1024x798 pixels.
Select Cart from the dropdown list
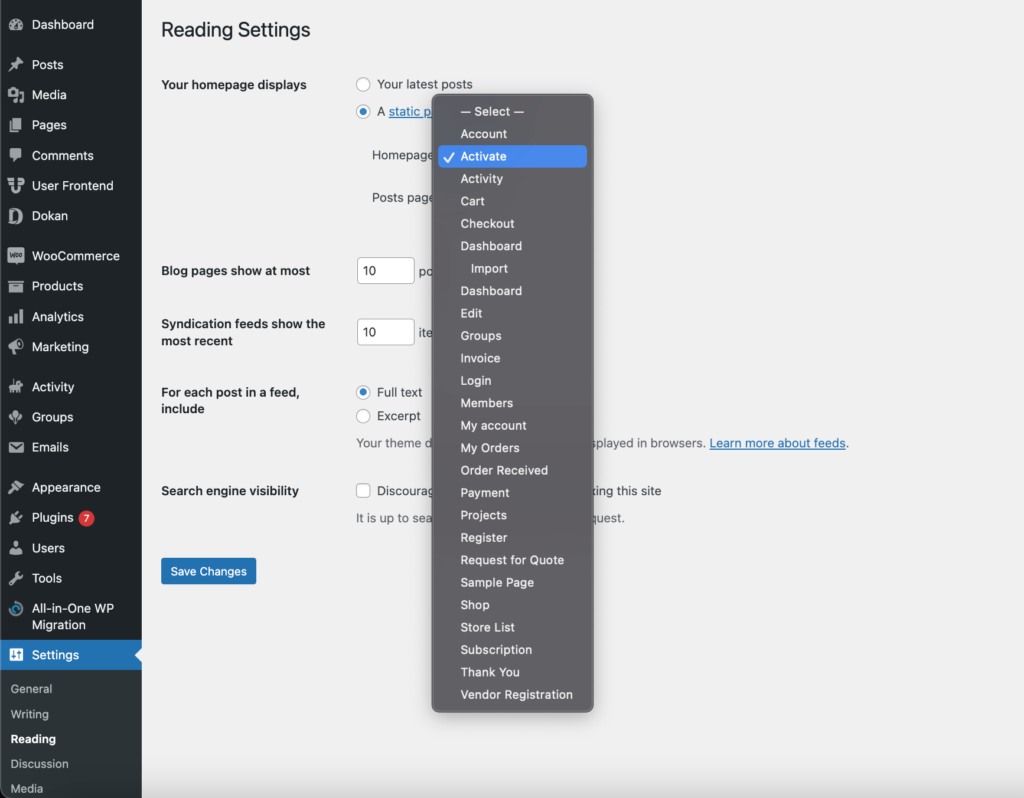point(513,201)
